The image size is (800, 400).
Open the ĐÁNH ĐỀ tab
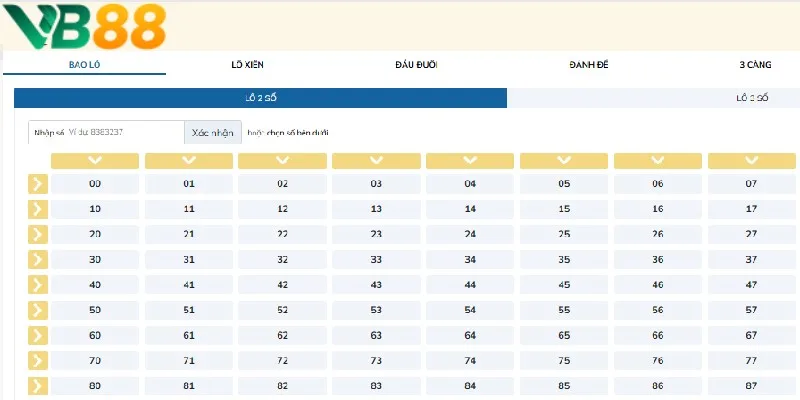point(589,65)
